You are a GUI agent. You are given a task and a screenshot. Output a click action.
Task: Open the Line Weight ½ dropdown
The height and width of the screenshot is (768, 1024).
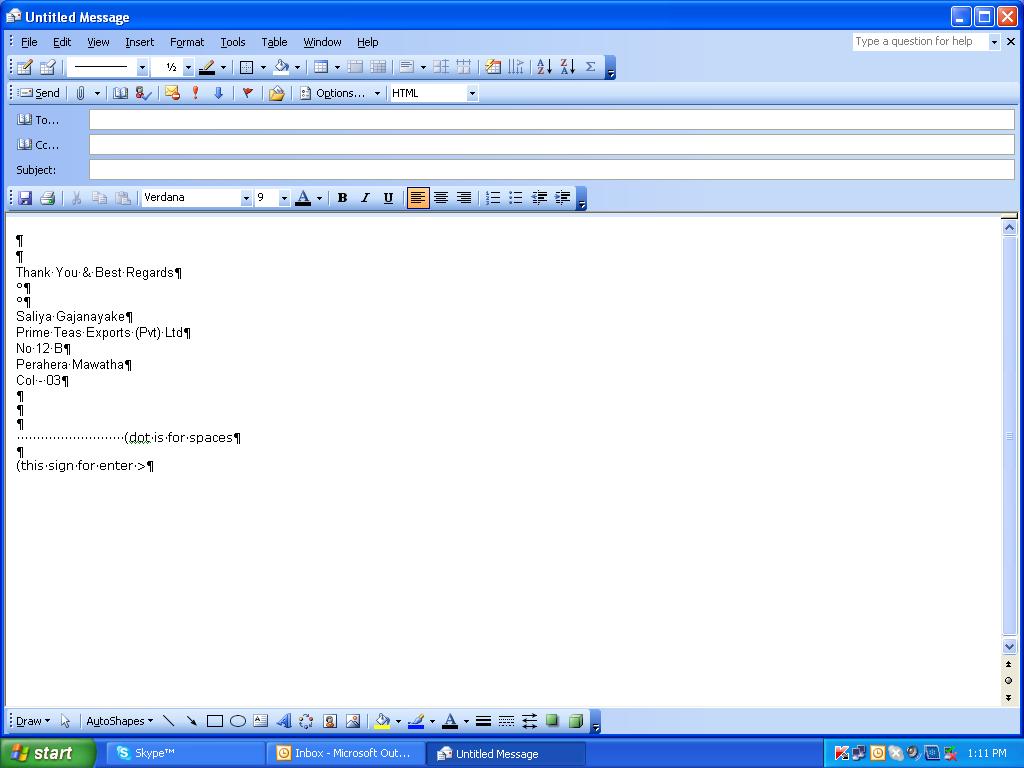click(188, 67)
